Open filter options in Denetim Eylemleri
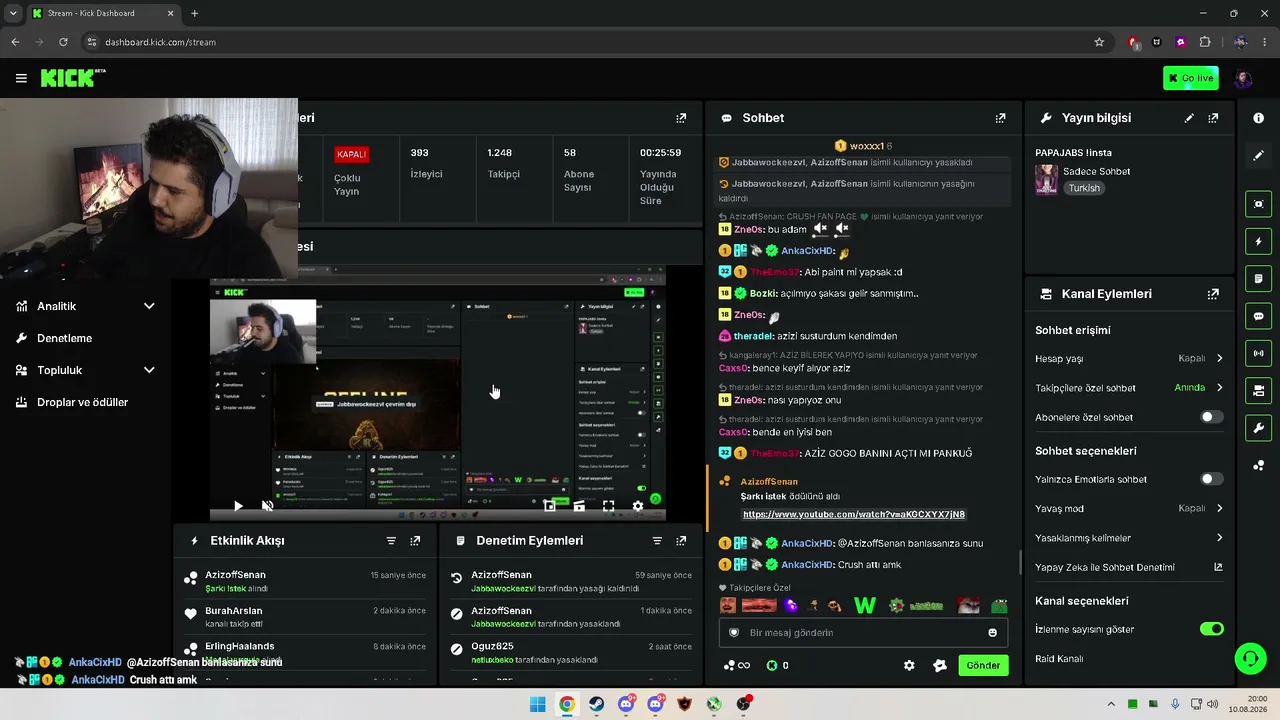The image size is (1280, 720). click(x=657, y=541)
